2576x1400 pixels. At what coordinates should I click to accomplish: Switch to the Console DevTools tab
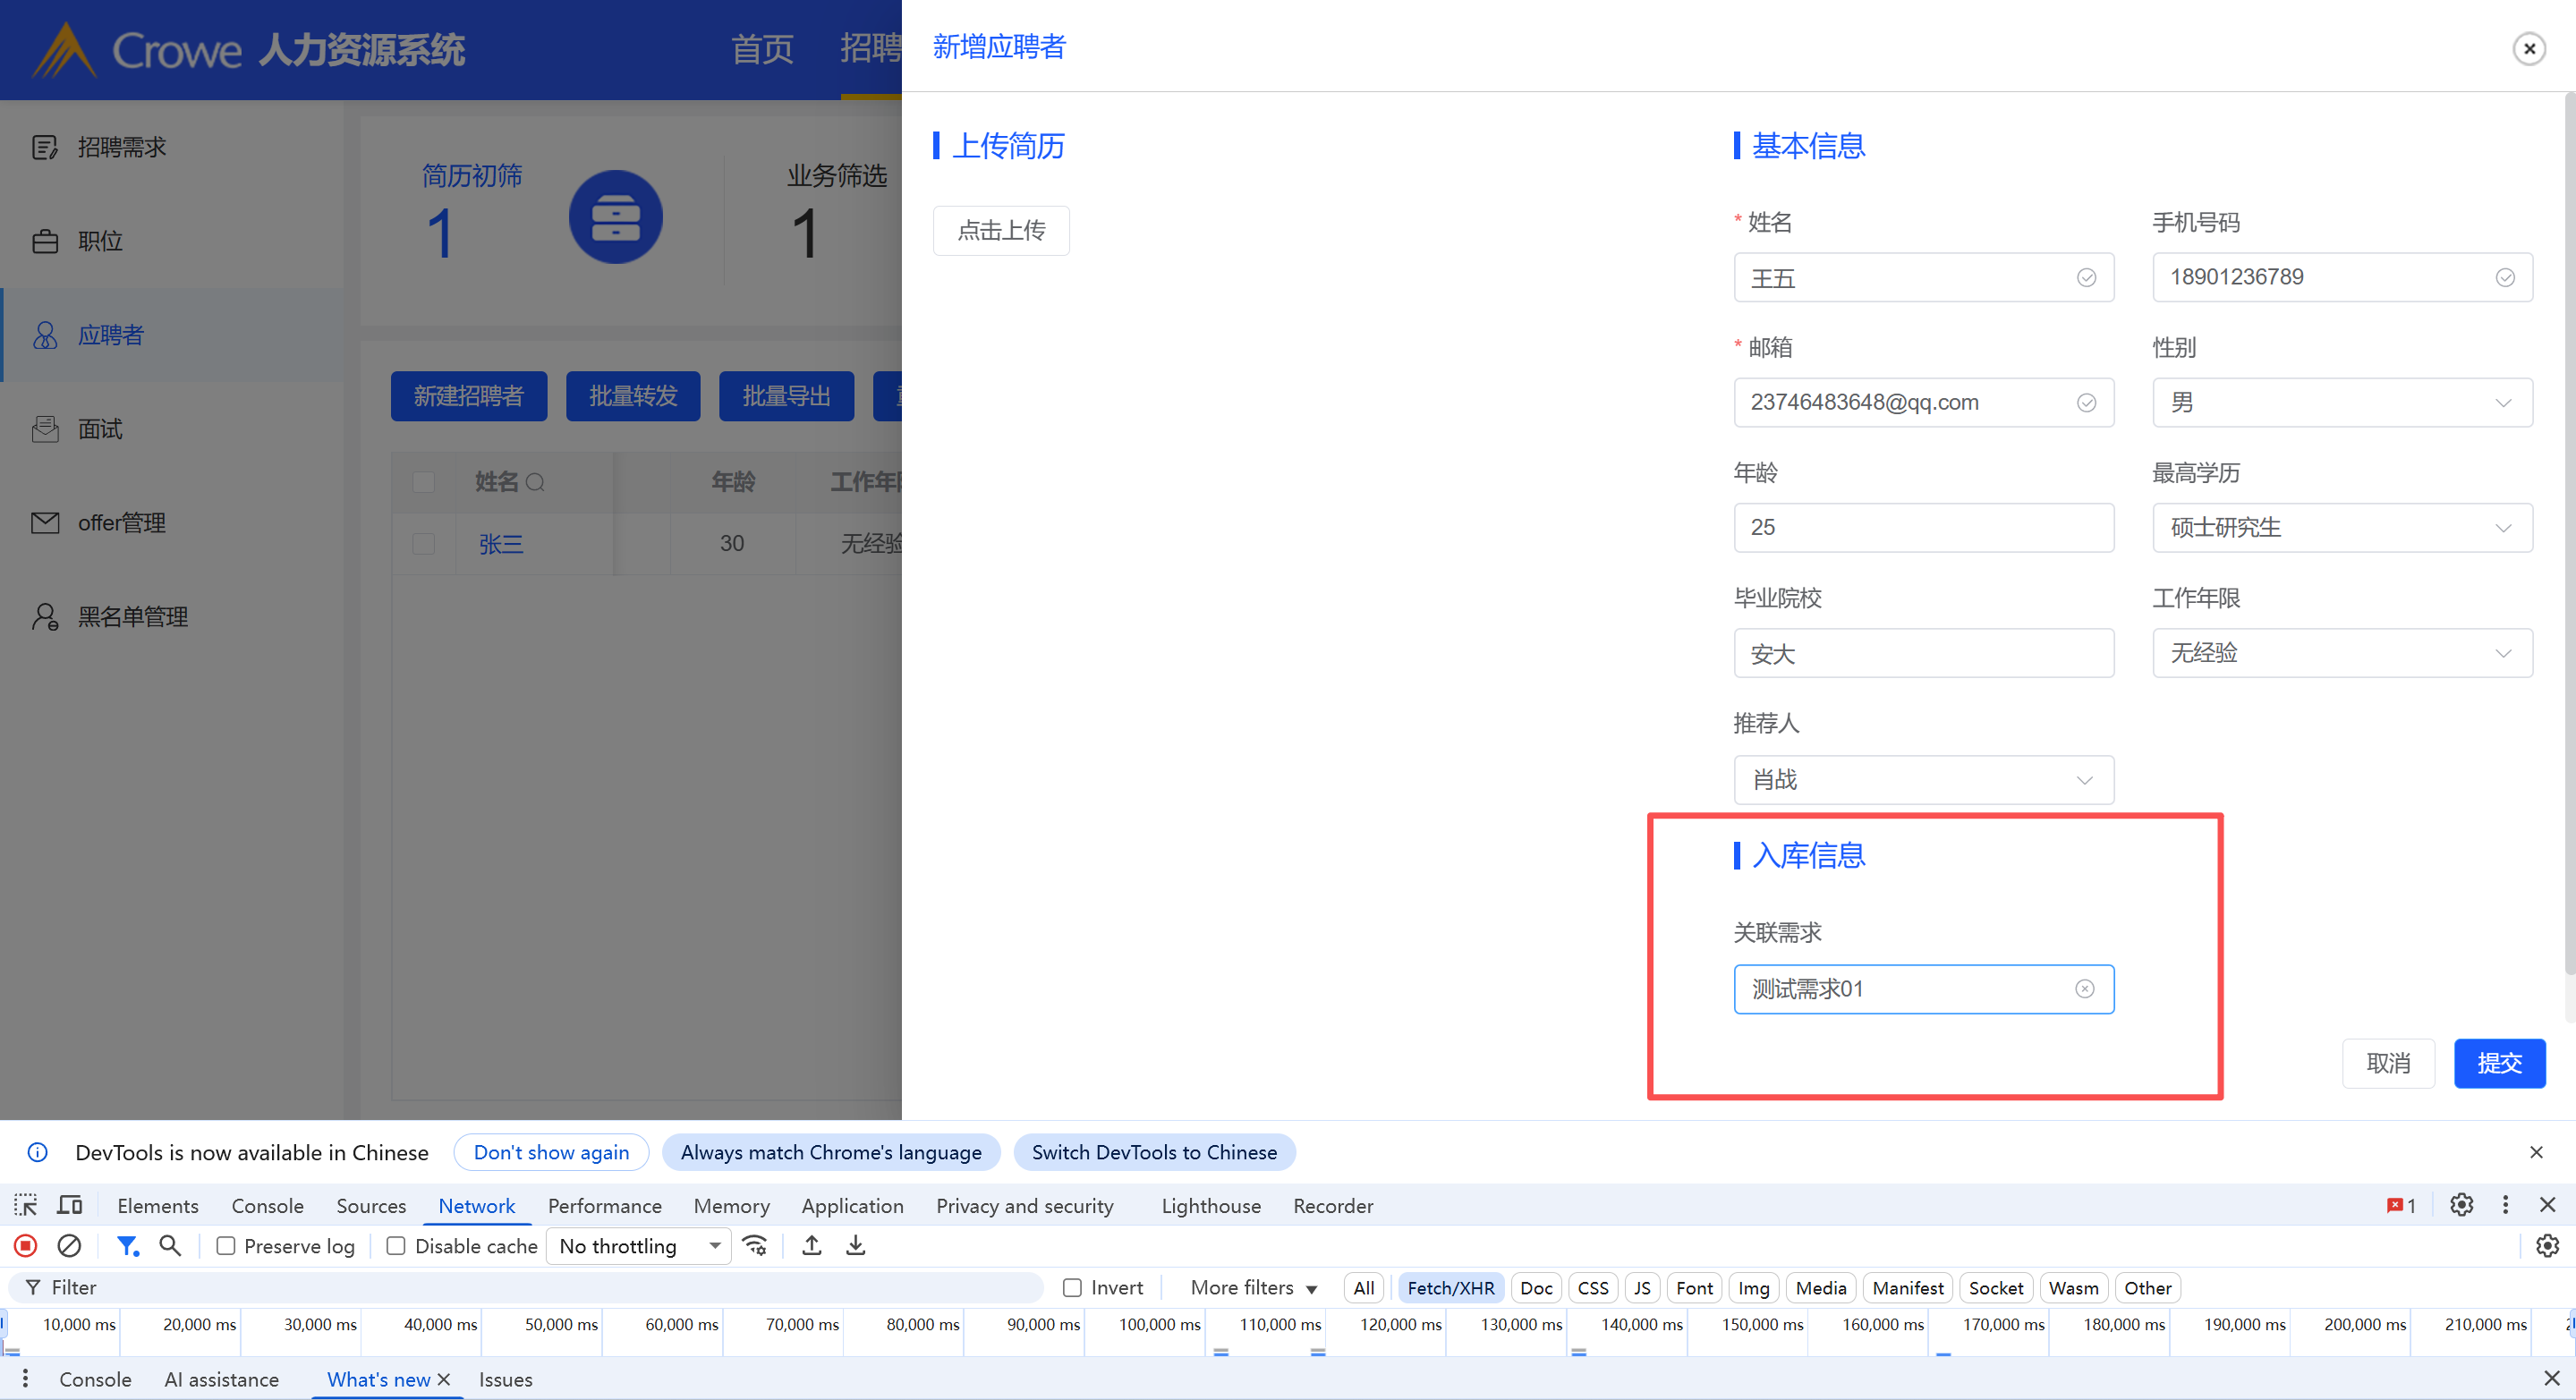(x=267, y=1206)
